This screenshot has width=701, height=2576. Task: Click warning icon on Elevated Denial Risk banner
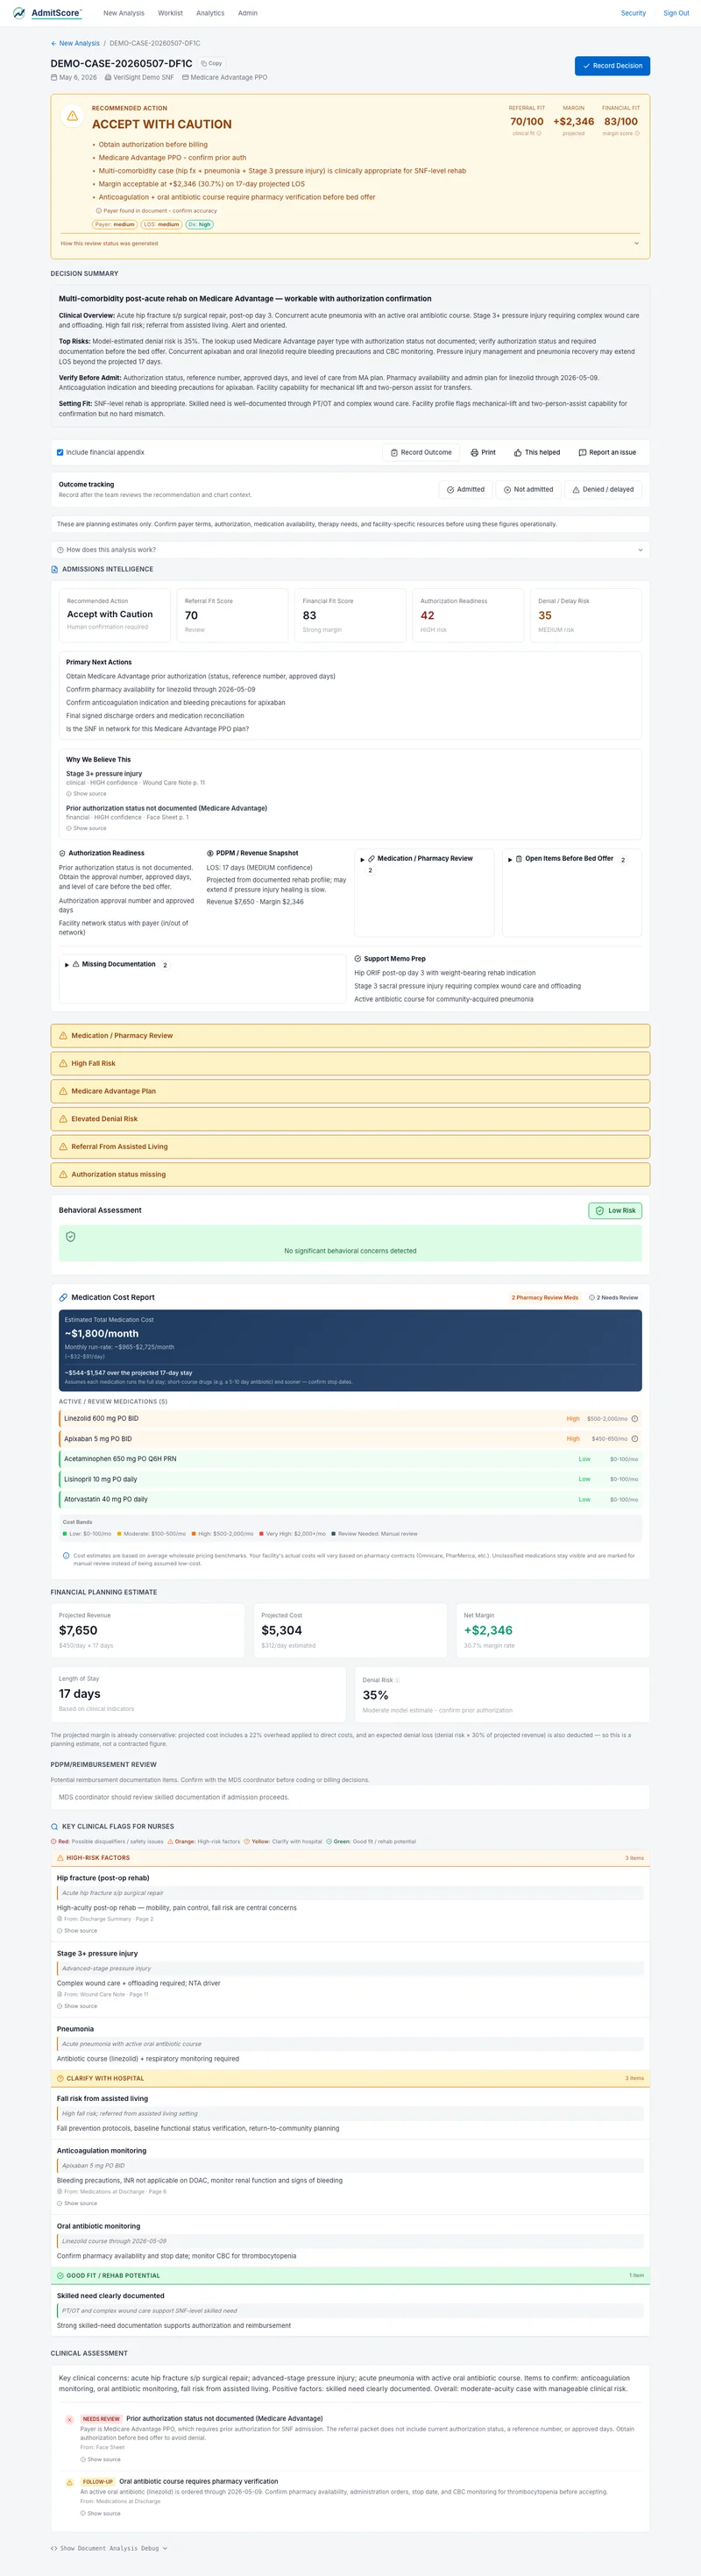tap(63, 1119)
